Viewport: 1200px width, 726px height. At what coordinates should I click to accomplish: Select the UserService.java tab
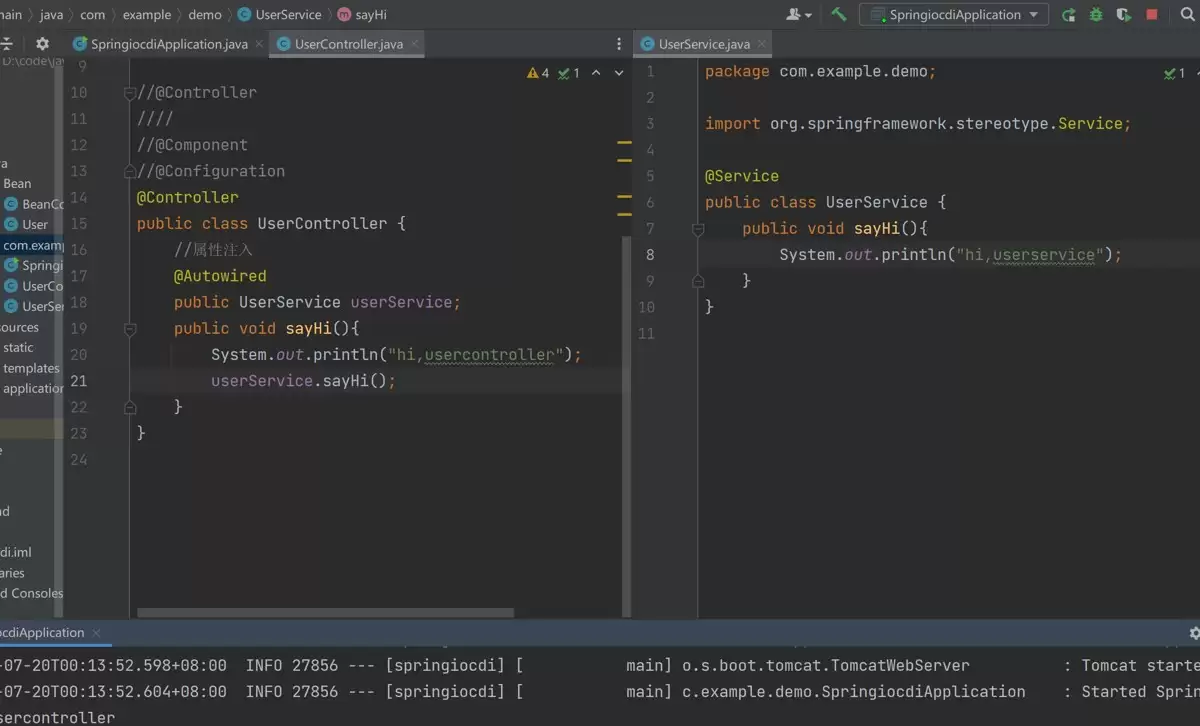704,44
